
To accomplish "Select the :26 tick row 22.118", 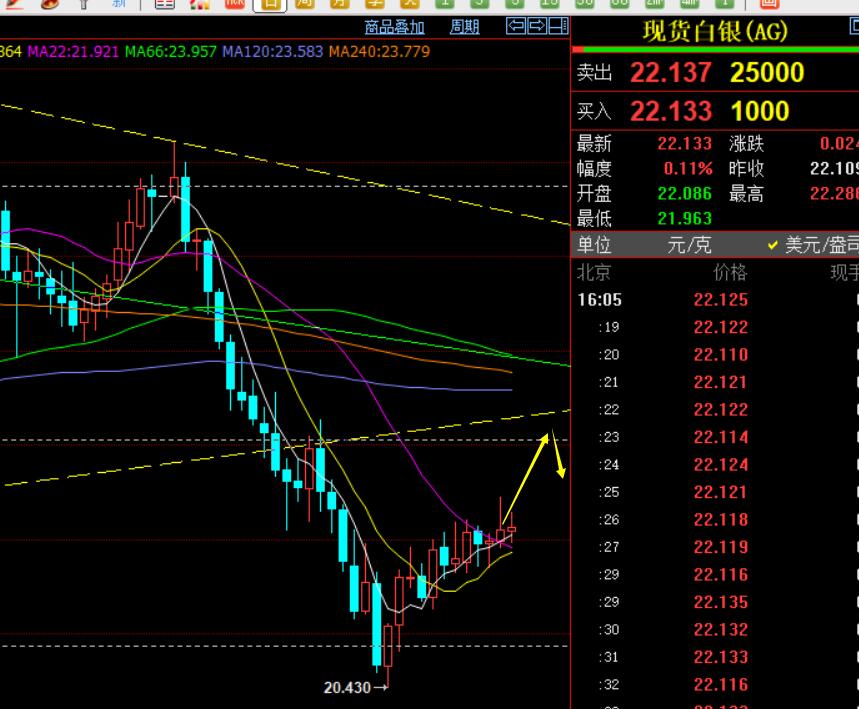I will click(x=715, y=519).
